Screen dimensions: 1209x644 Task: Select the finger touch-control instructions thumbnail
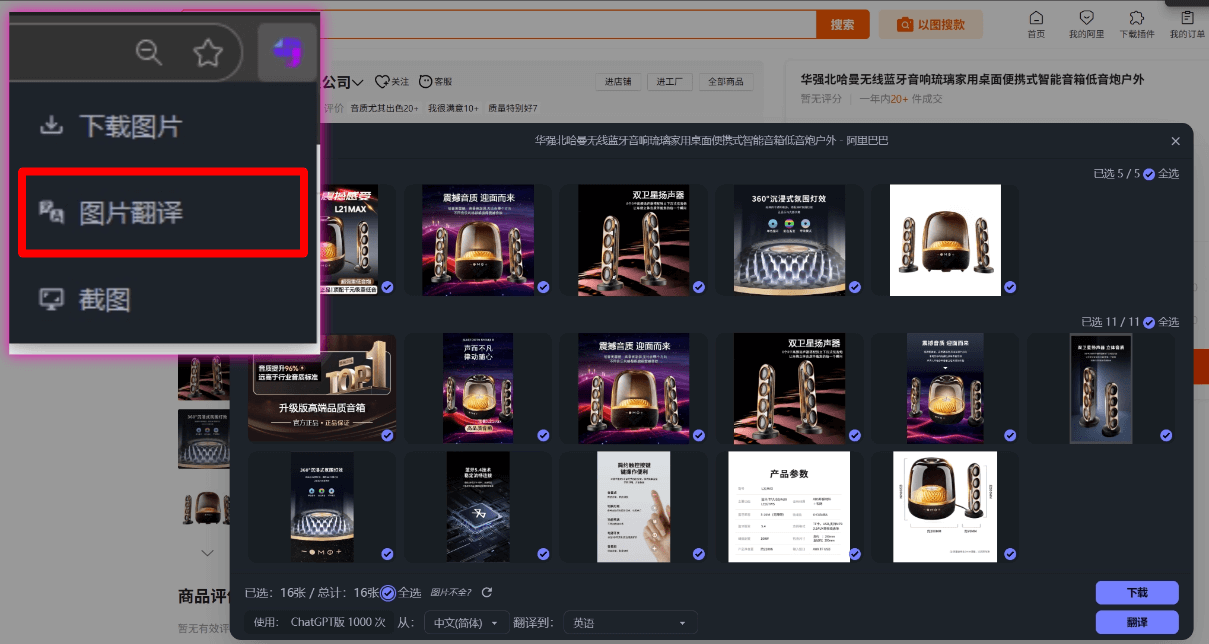point(633,507)
